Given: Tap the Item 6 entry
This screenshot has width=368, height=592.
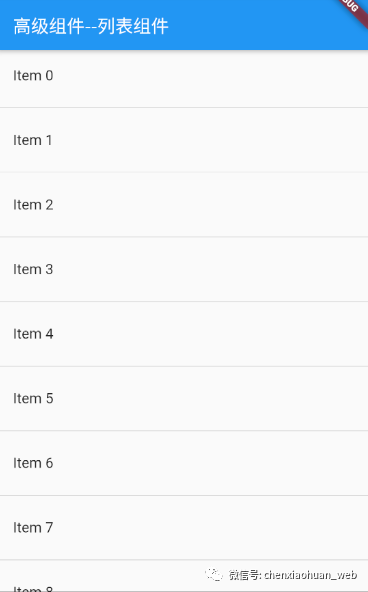Looking at the screenshot, I should (184, 463).
